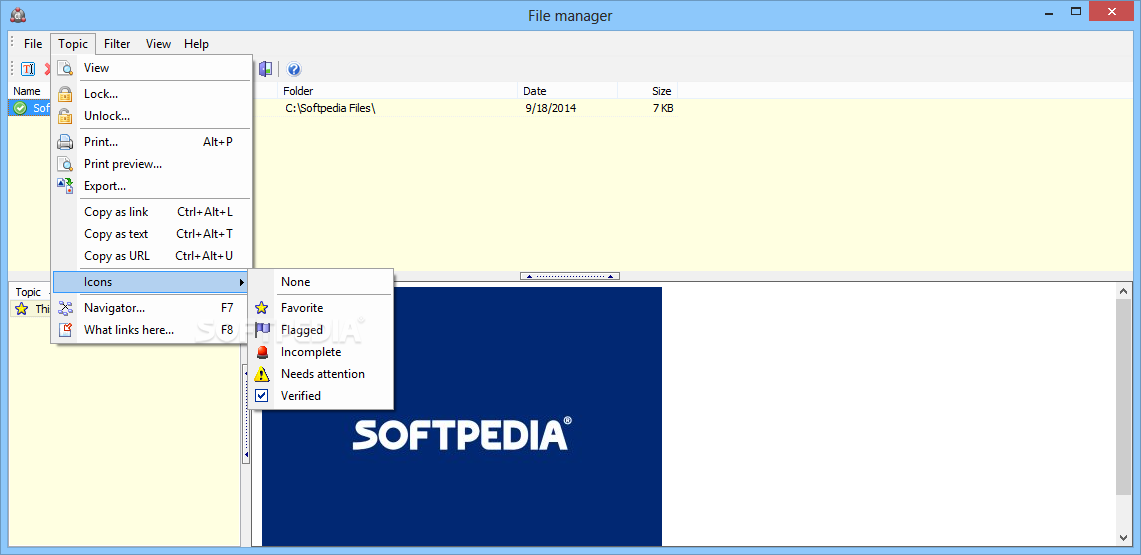Screen dimensions: 1141x555
Task: Choose Flagged label in Icons submenu
Action: point(302,330)
